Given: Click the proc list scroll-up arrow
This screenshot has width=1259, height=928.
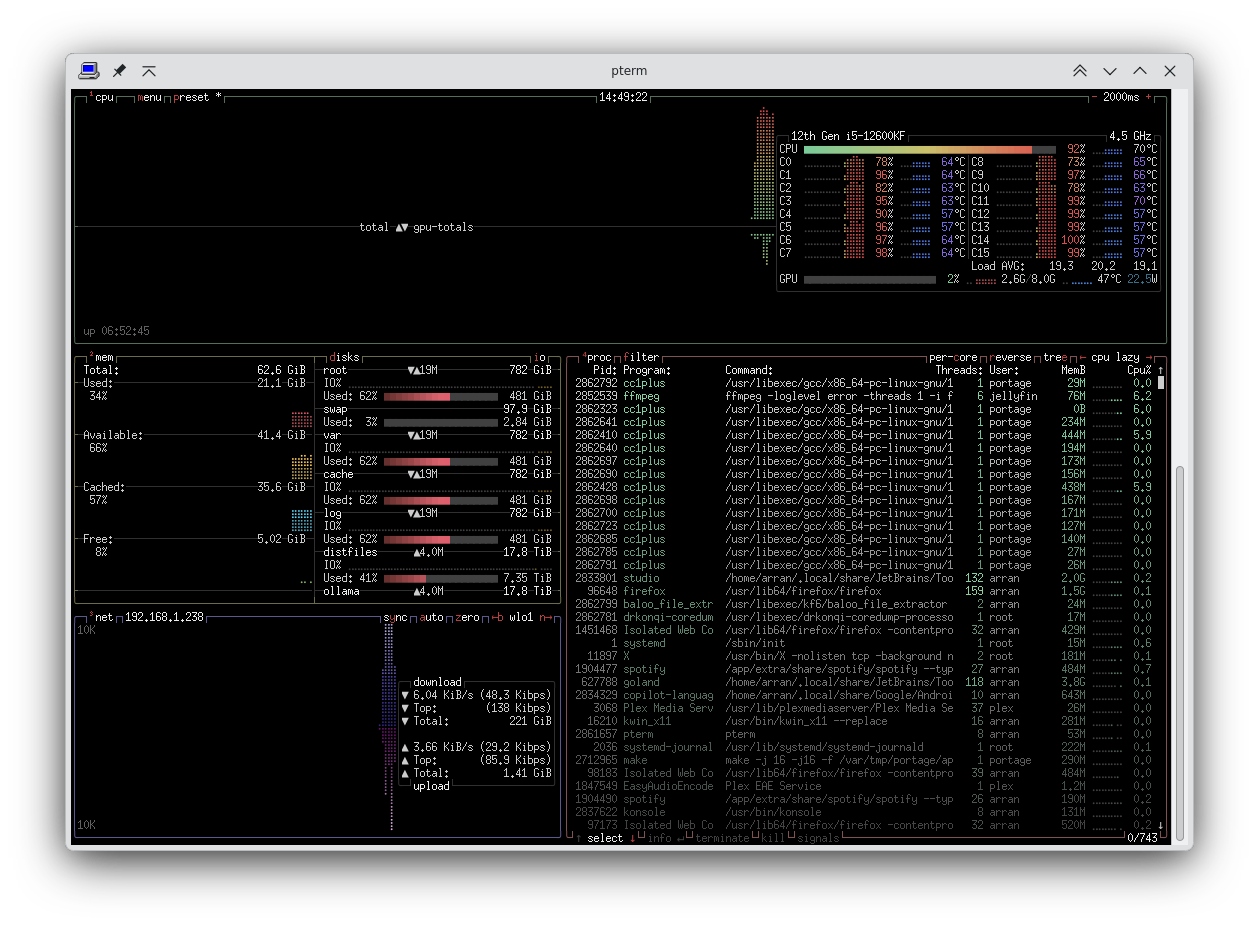Looking at the screenshot, I should [1160, 370].
